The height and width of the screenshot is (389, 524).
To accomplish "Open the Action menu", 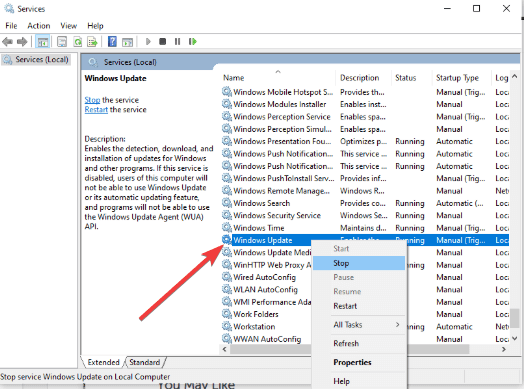I will tap(39, 26).
